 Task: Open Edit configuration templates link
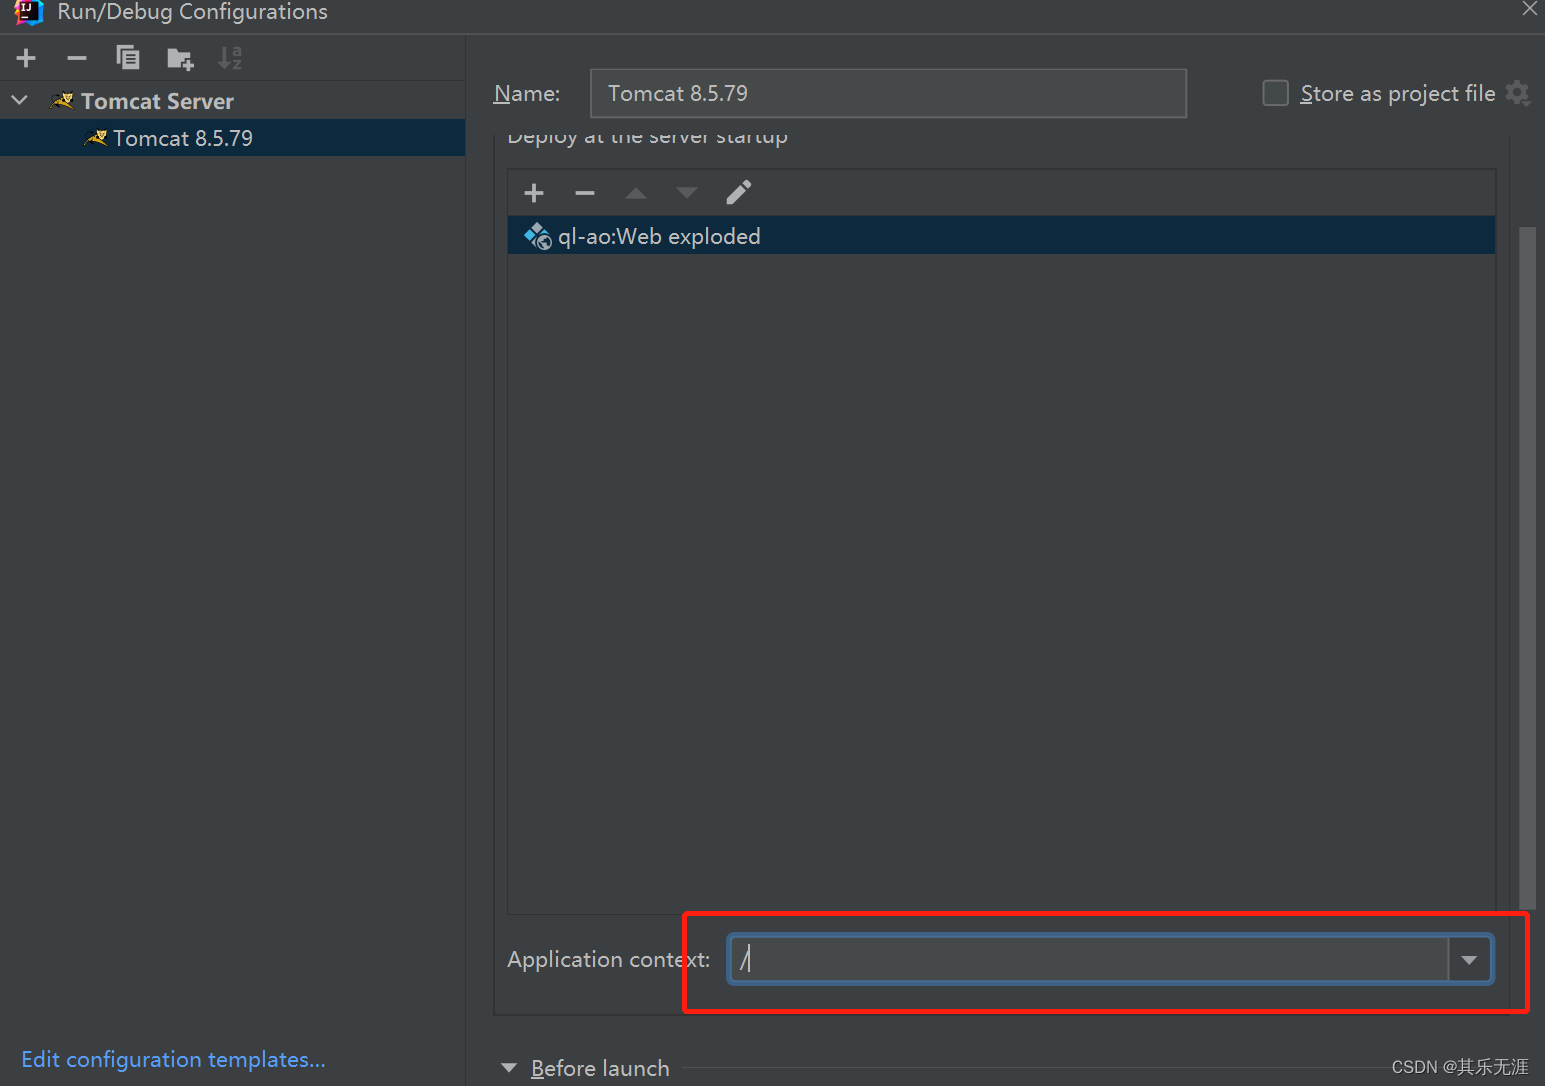(173, 1059)
